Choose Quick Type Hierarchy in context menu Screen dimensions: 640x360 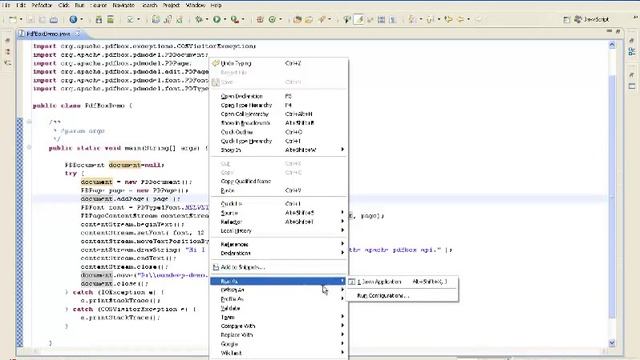coord(279,141)
